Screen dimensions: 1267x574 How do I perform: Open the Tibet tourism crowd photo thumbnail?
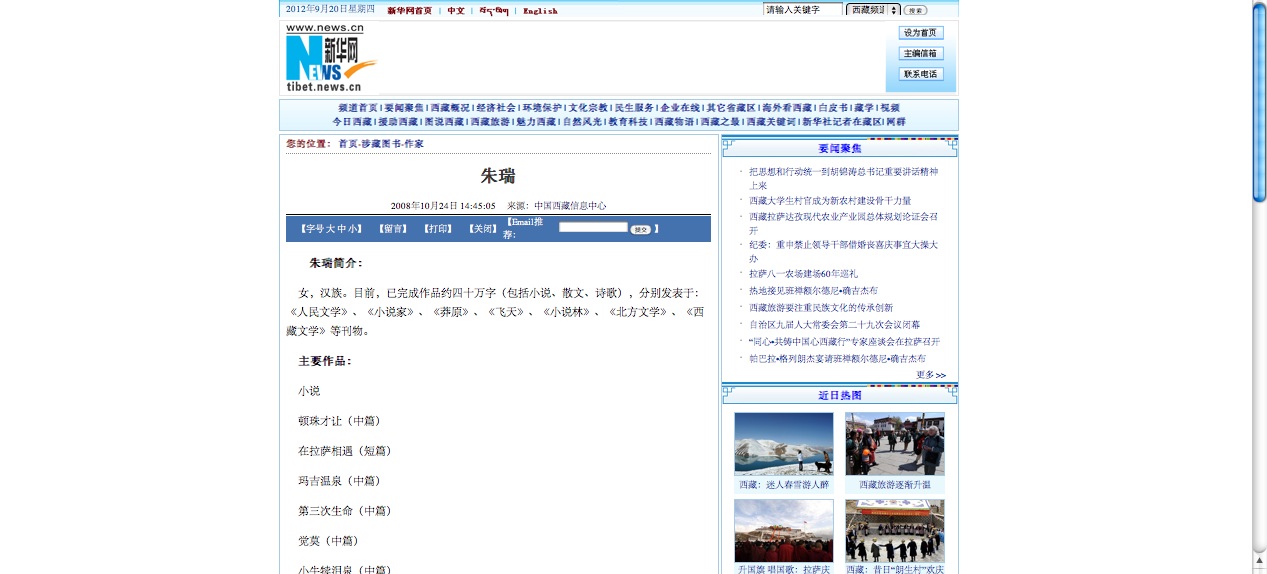pyautogui.click(x=894, y=444)
